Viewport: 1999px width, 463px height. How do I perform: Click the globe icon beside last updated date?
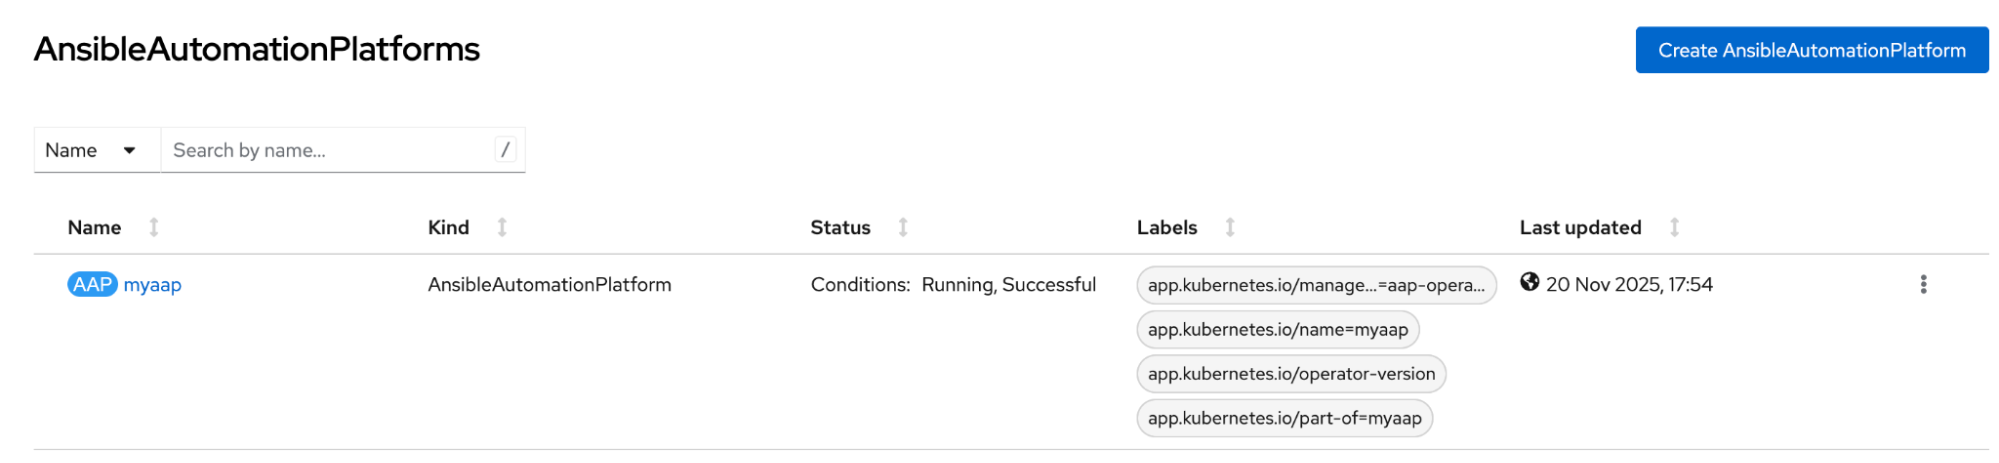click(1529, 283)
